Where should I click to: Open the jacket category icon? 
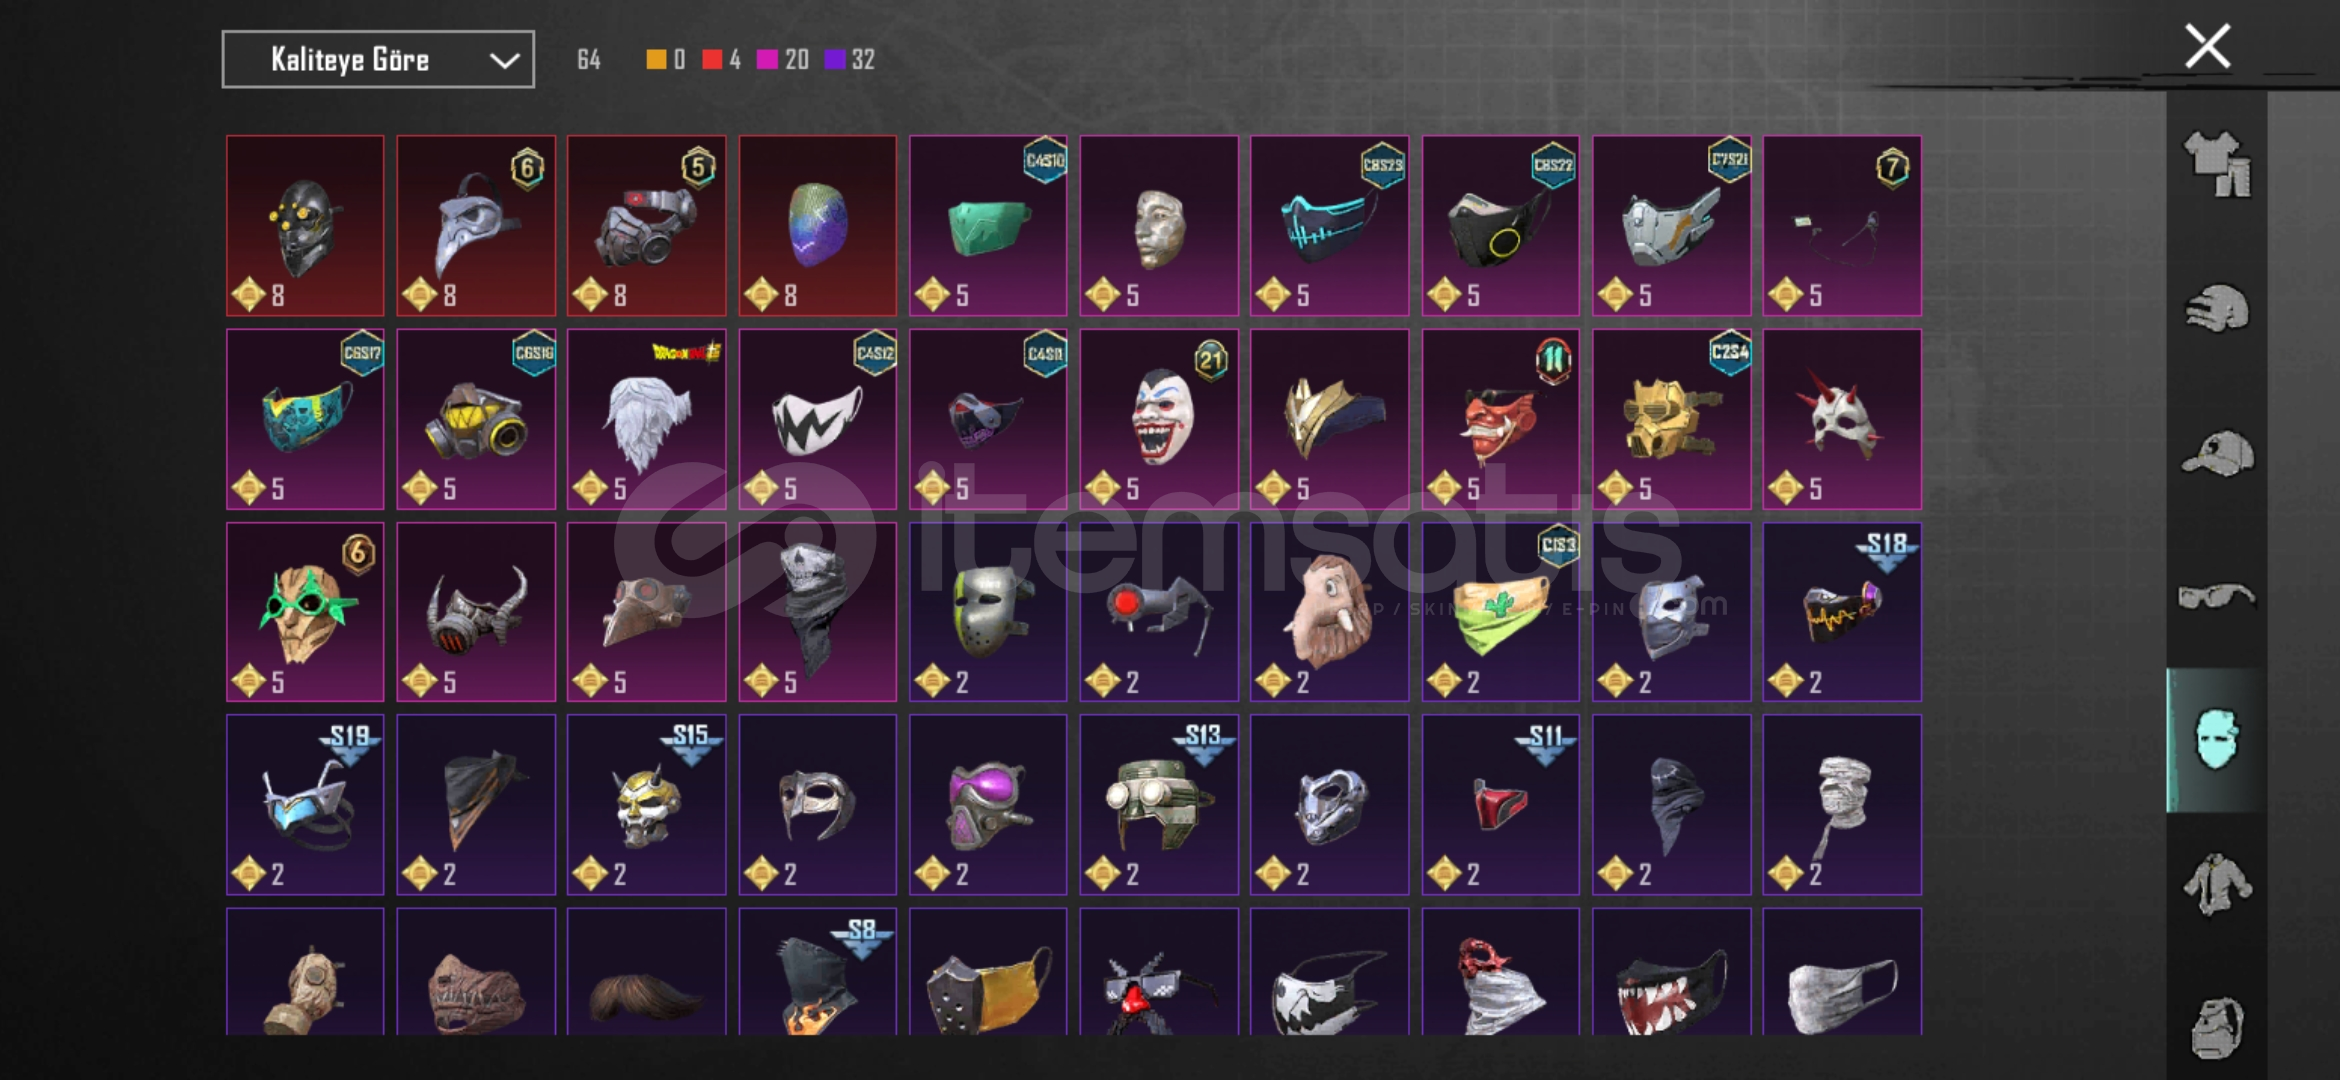pos(2217,884)
